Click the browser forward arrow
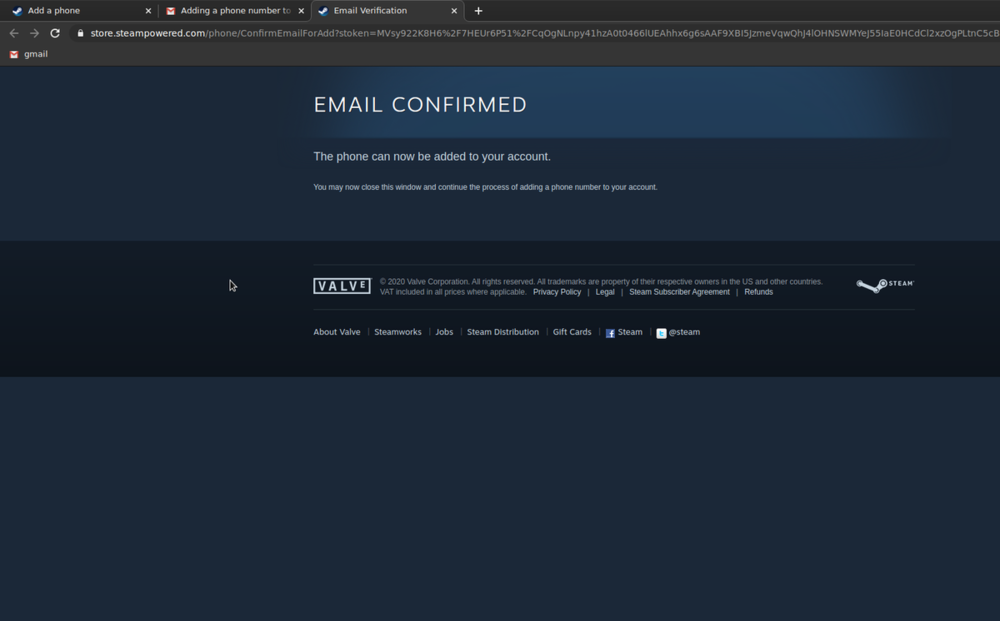Viewport: 1000px width, 621px height. (34, 33)
